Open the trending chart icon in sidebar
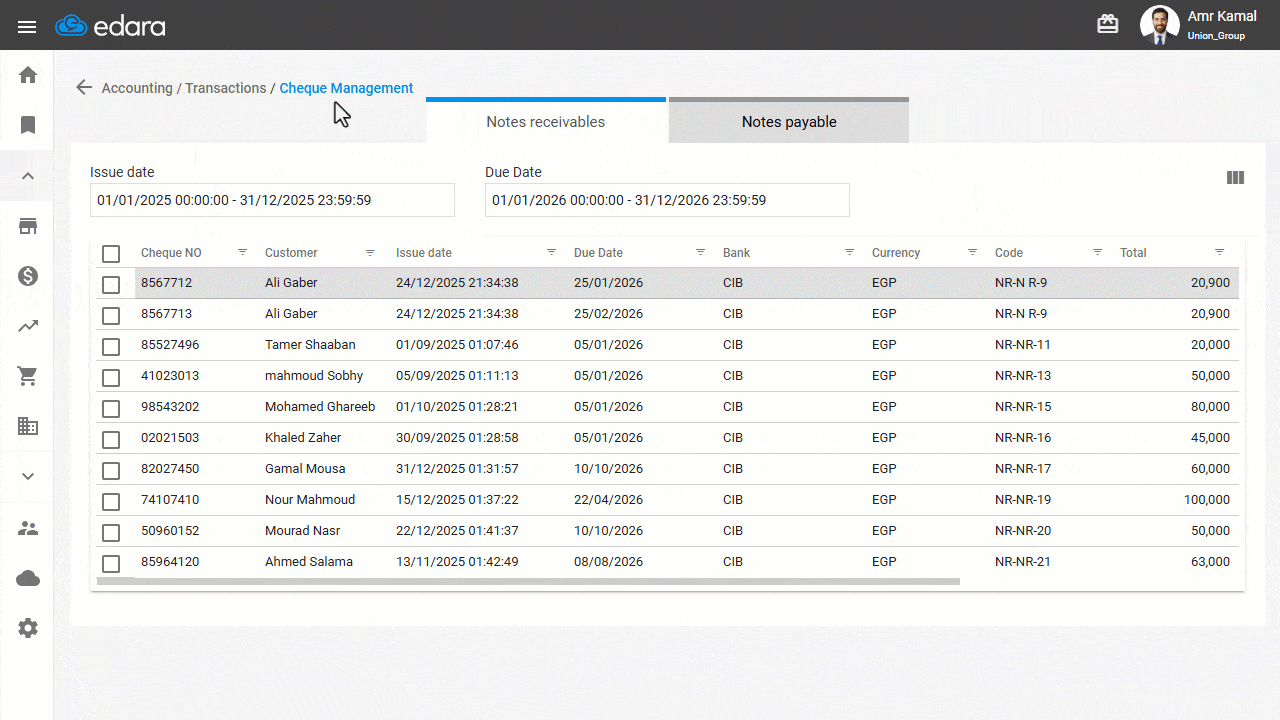Screen dimensions: 1280x720 pos(28,326)
